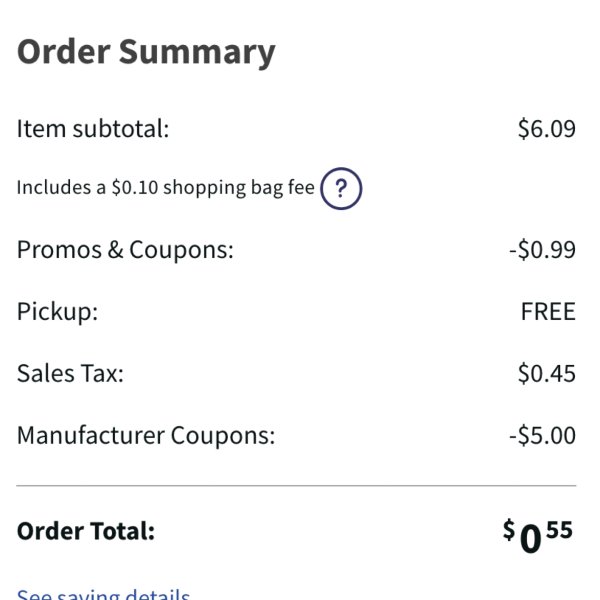Select the Order Total label
Viewport: 600px width, 600px height.
tap(86, 531)
